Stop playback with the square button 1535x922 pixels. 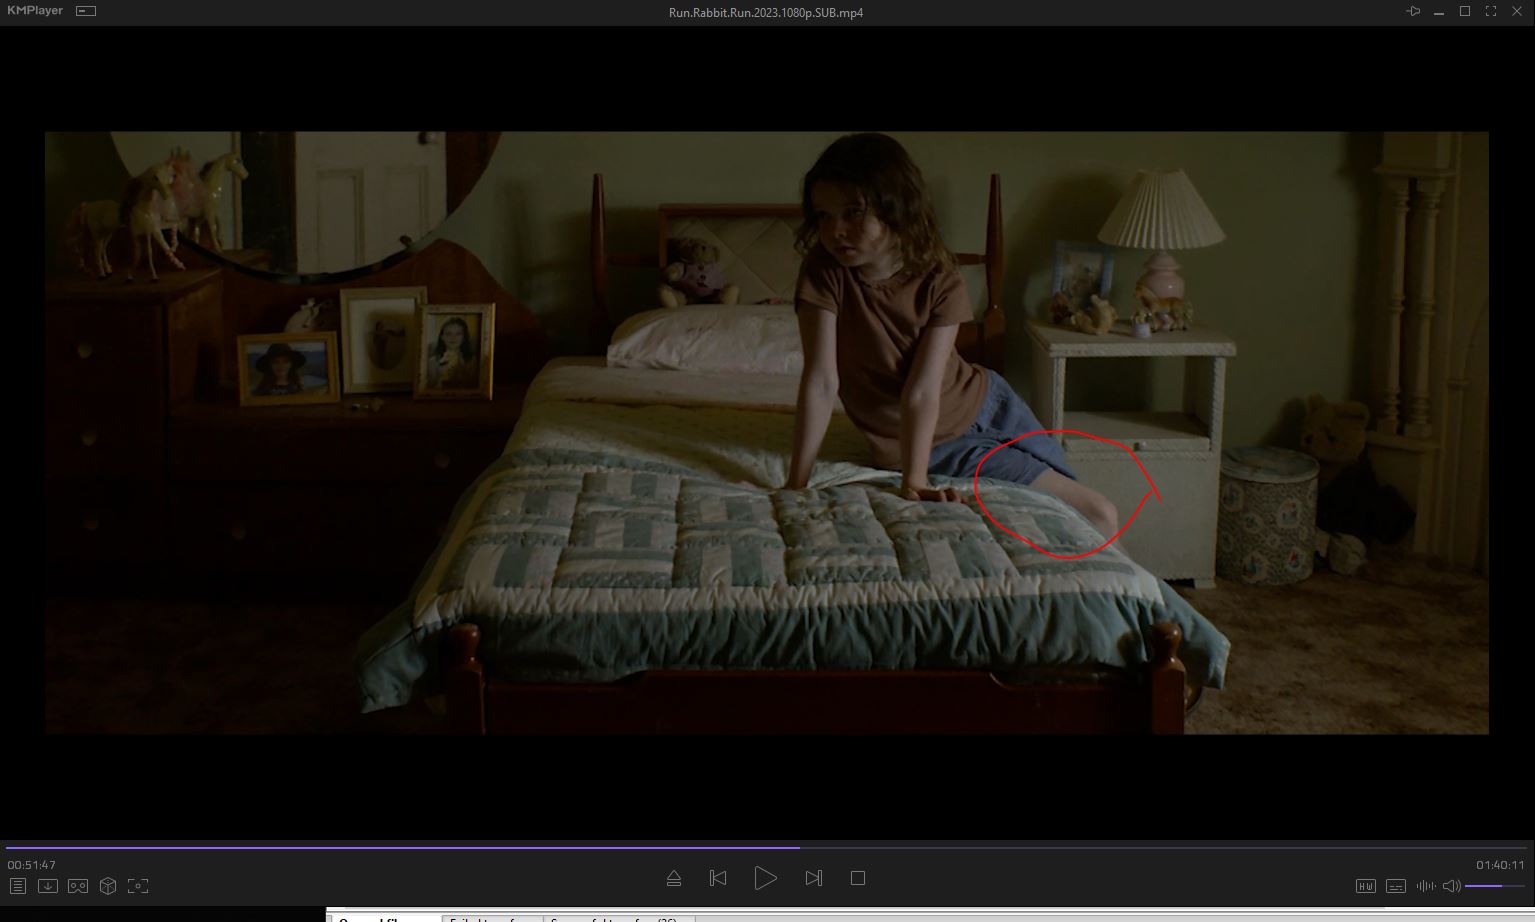tap(857, 878)
